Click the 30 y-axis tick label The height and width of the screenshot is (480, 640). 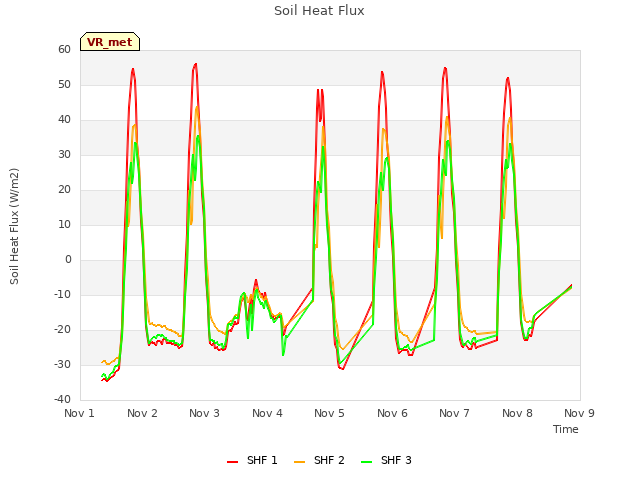[64, 155]
